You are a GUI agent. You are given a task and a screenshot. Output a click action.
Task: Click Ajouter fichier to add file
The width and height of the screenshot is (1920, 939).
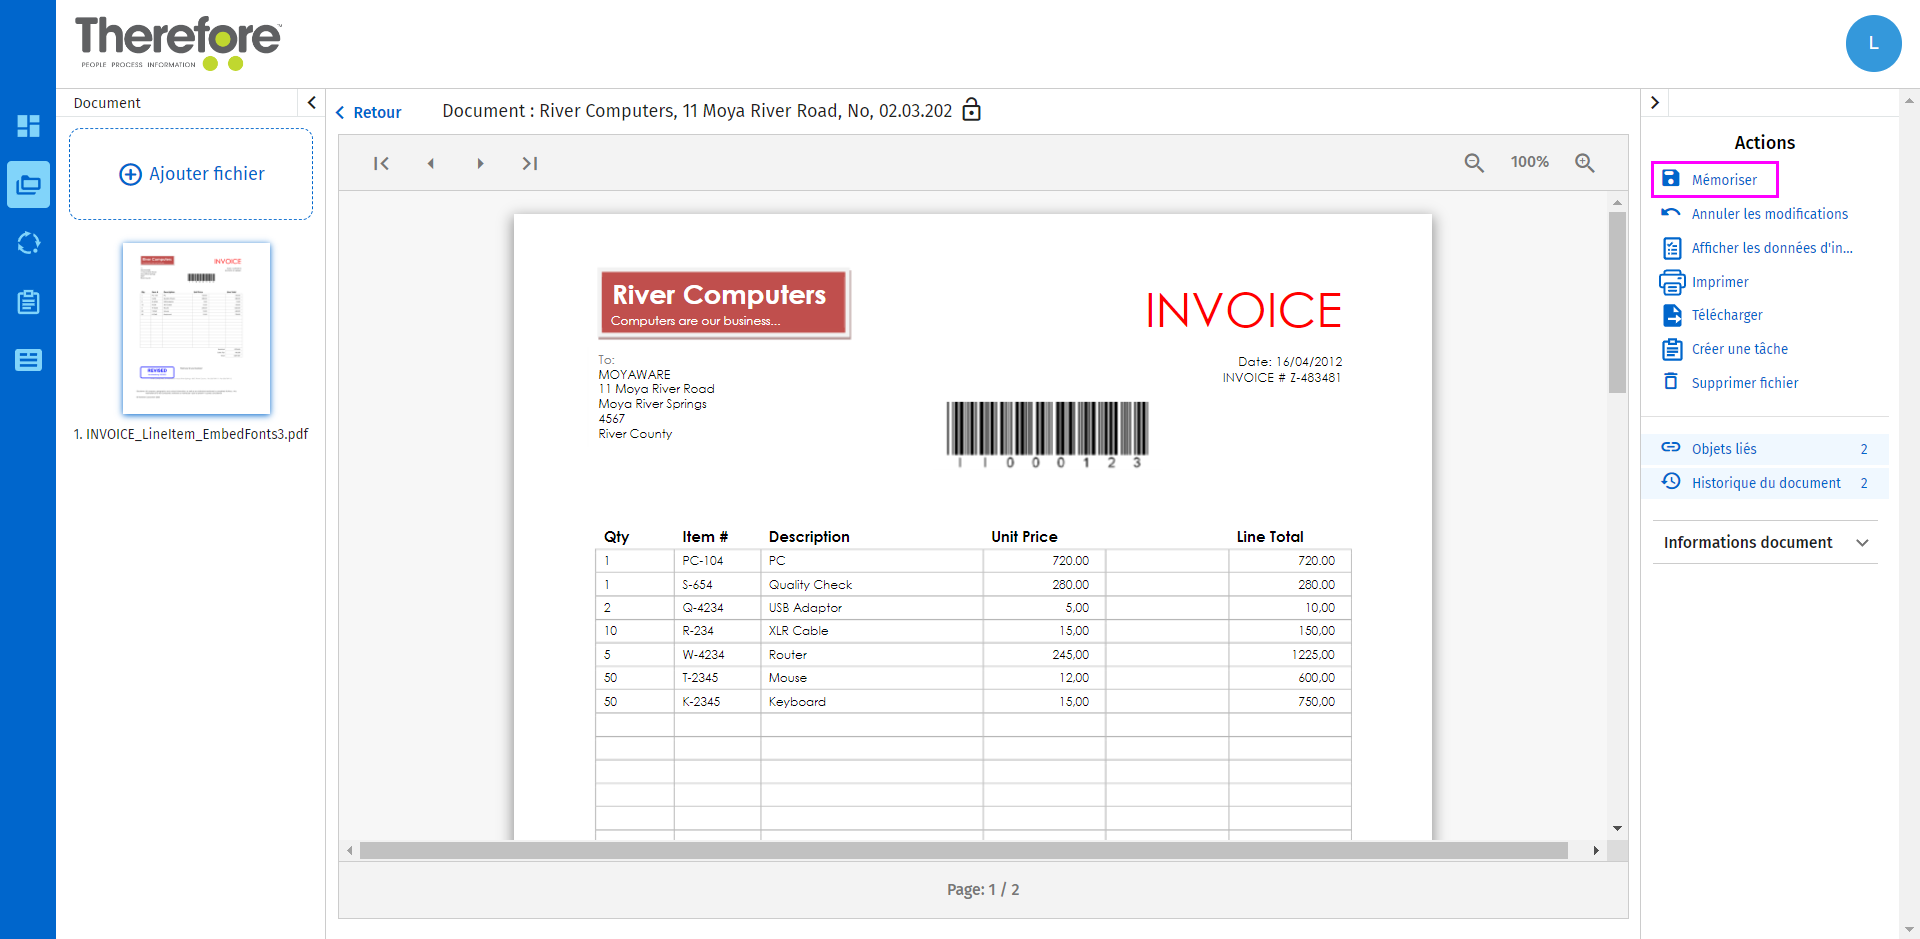pos(191,174)
